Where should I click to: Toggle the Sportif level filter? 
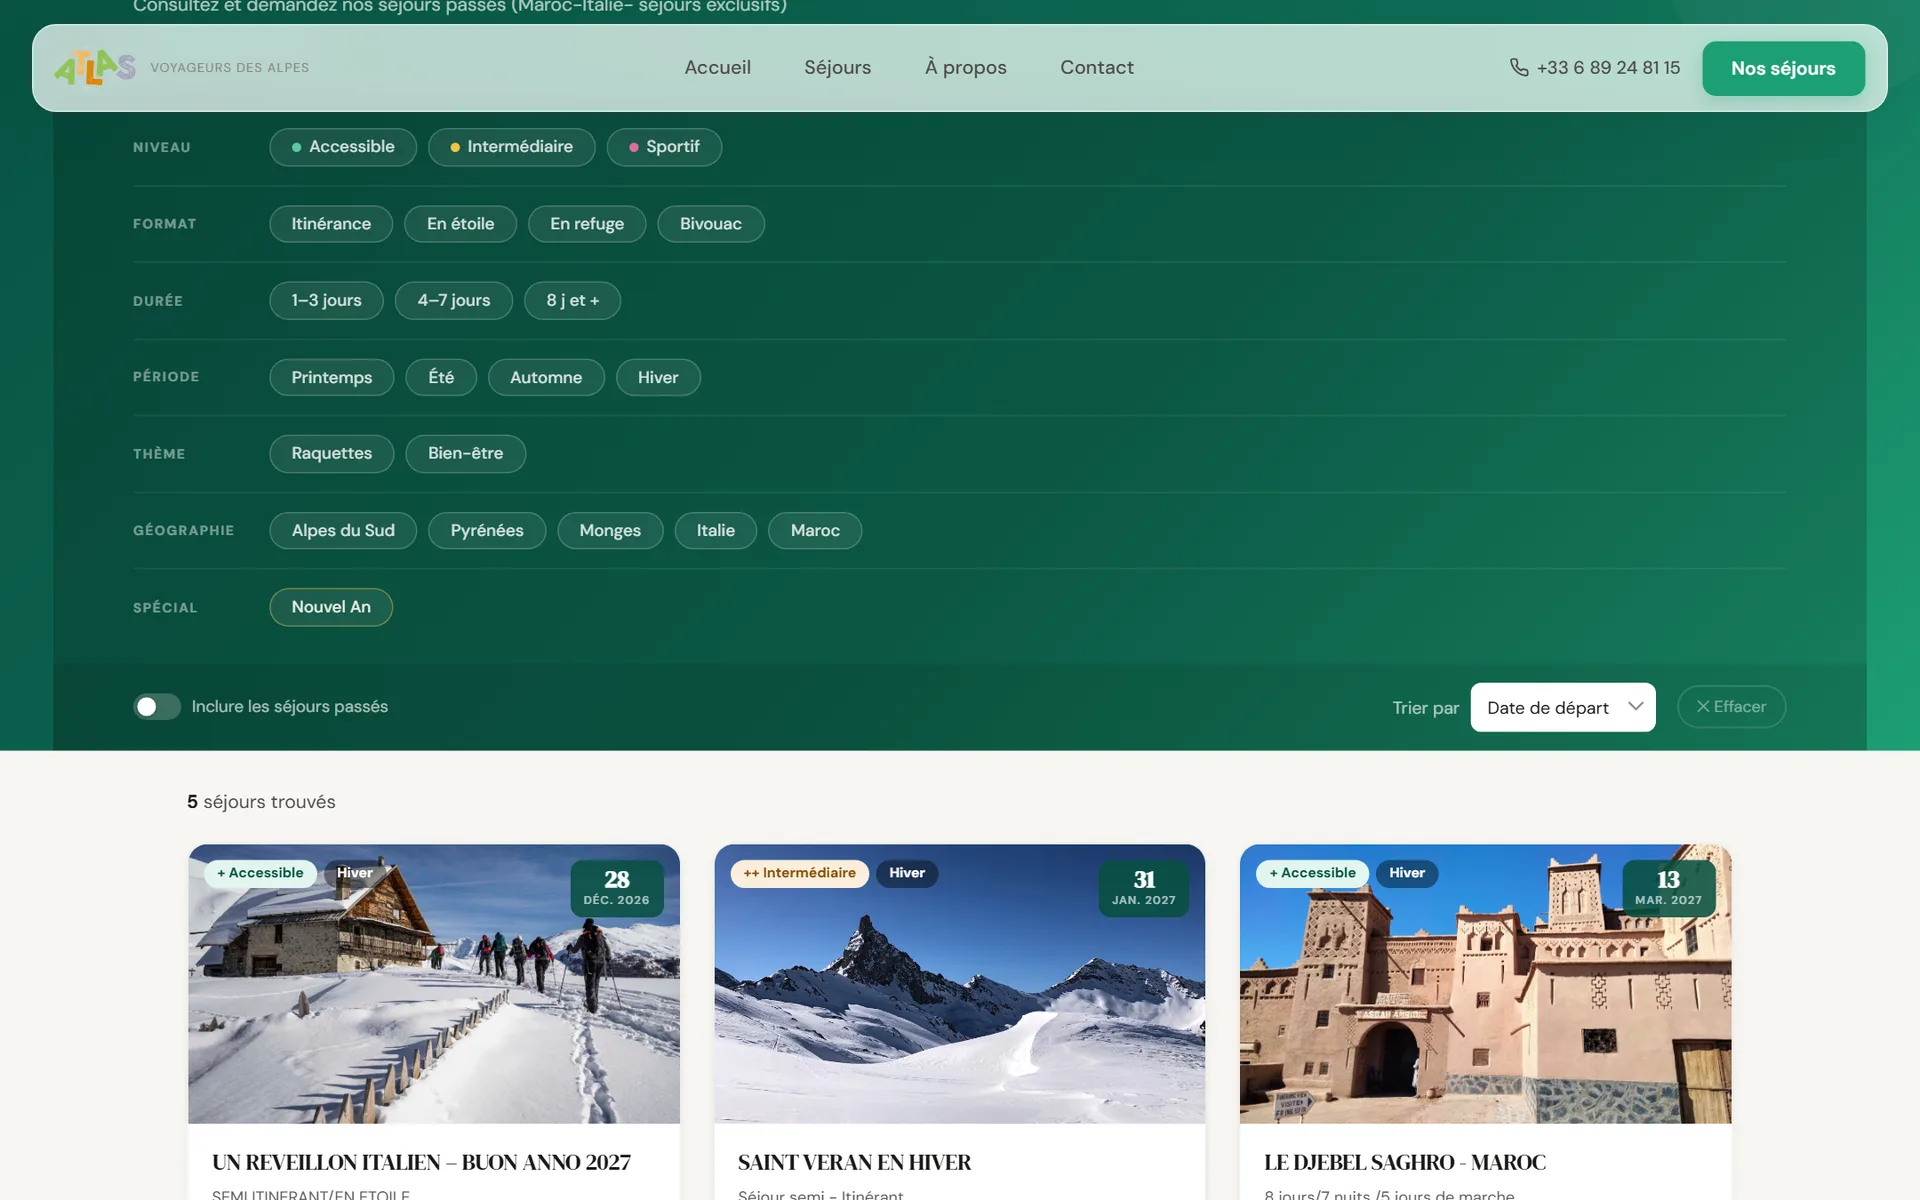pyautogui.click(x=664, y=147)
